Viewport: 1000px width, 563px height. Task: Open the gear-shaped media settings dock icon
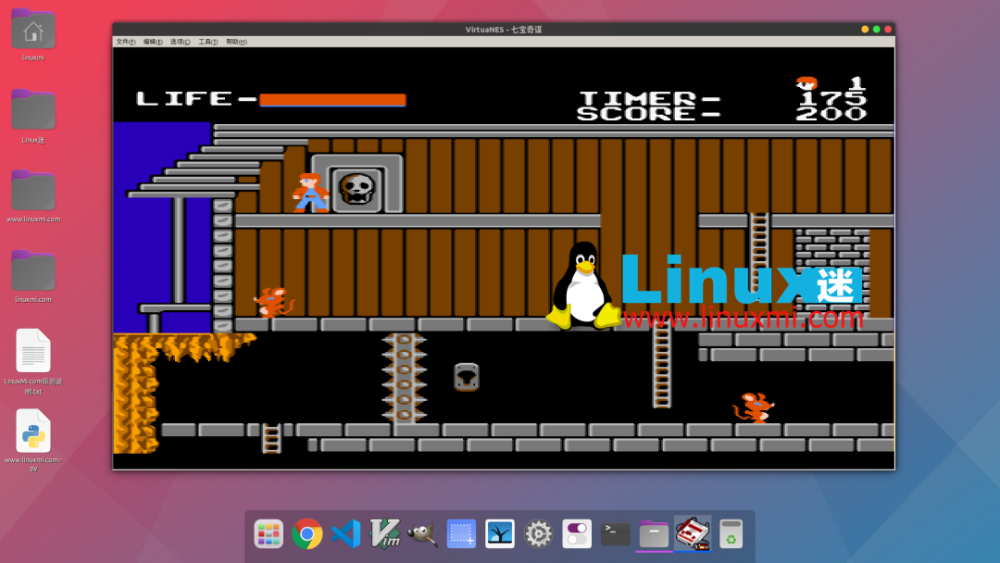(x=539, y=534)
